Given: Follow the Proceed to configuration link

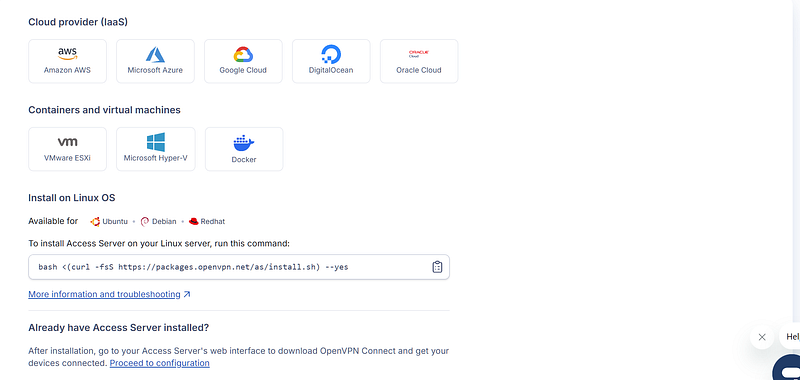Looking at the screenshot, I should click(x=160, y=363).
